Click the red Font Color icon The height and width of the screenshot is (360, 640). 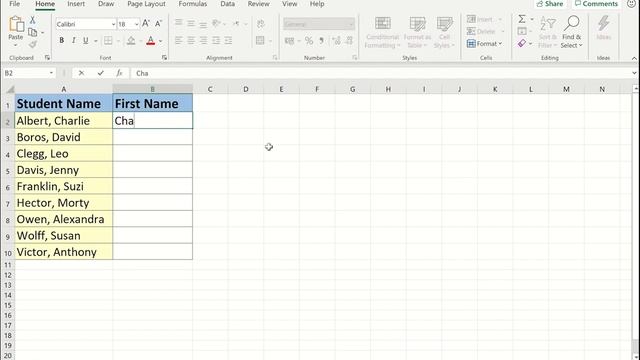point(151,40)
